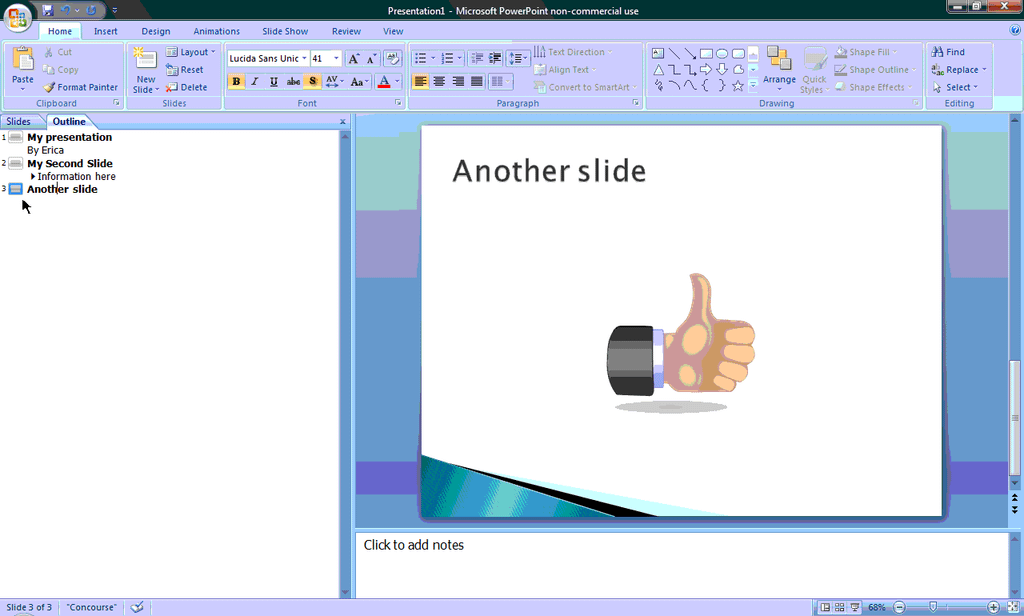Click the zoom slider handle
This screenshot has height=616, width=1024.
coord(933,607)
